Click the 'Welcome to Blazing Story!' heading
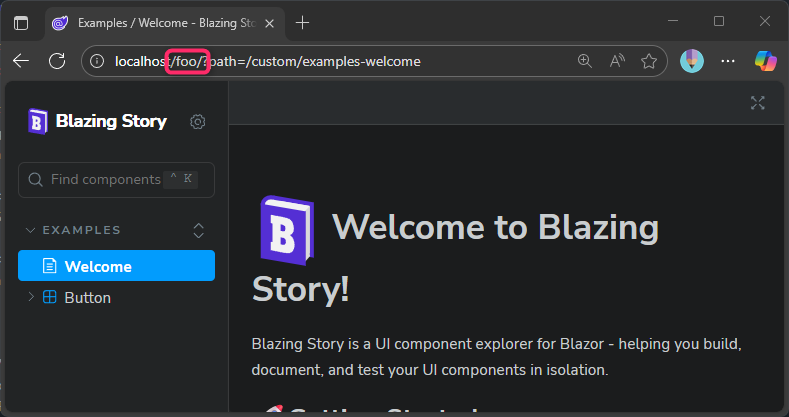Viewport: 789px width, 417px height. (x=455, y=258)
